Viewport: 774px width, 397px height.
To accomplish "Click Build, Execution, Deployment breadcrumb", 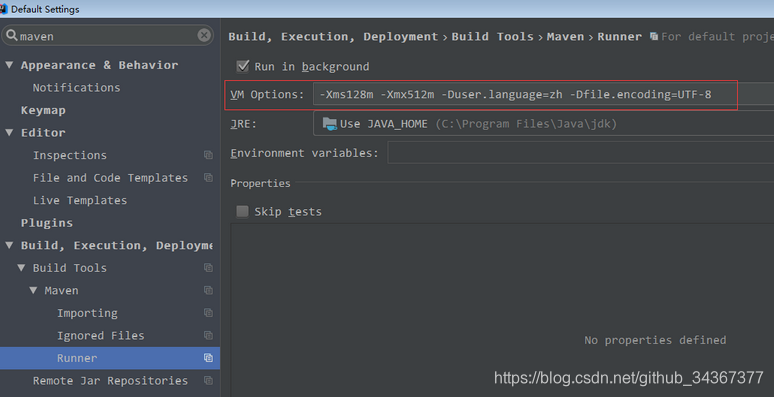I will [x=333, y=37].
